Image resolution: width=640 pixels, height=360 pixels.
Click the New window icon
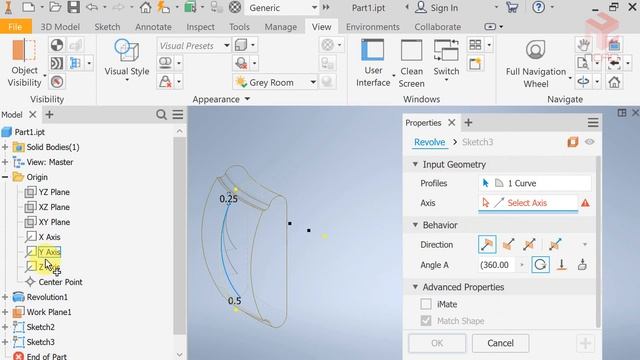point(475,63)
